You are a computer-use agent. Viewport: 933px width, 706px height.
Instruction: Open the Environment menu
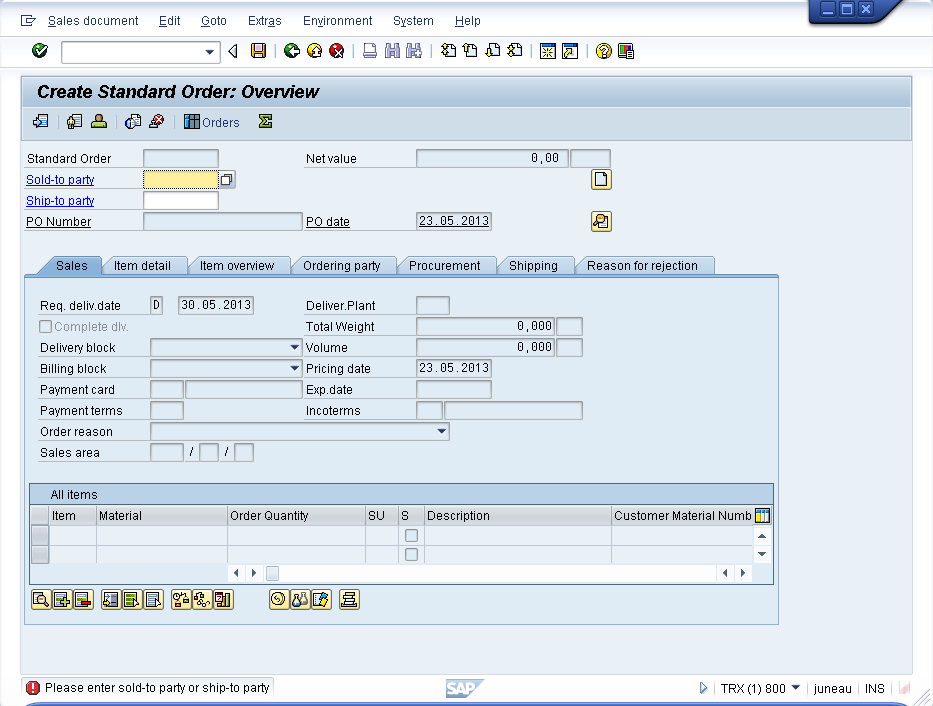pos(337,21)
